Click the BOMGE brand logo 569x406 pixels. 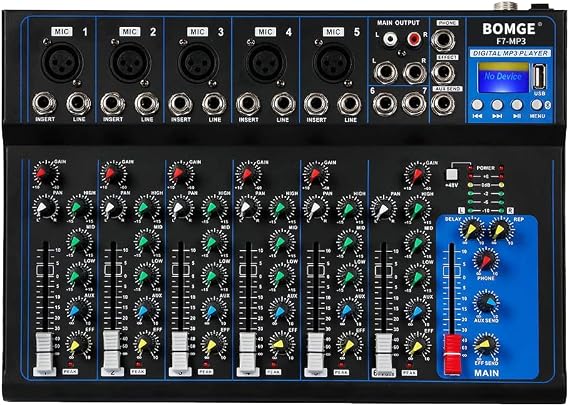(x=509, y=29)
